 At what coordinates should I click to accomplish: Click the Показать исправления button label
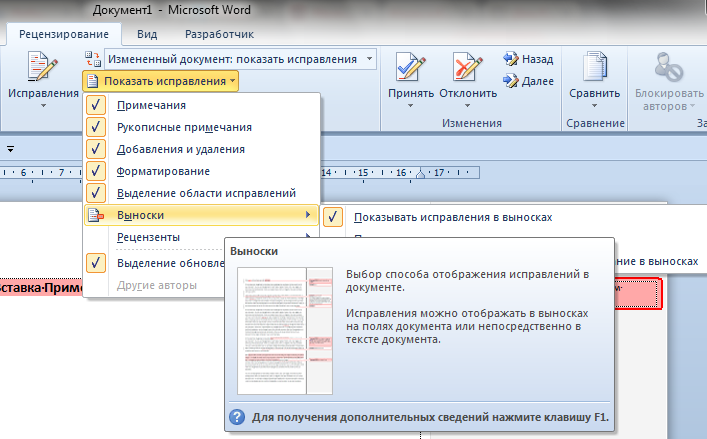click(x=165, y=82)
